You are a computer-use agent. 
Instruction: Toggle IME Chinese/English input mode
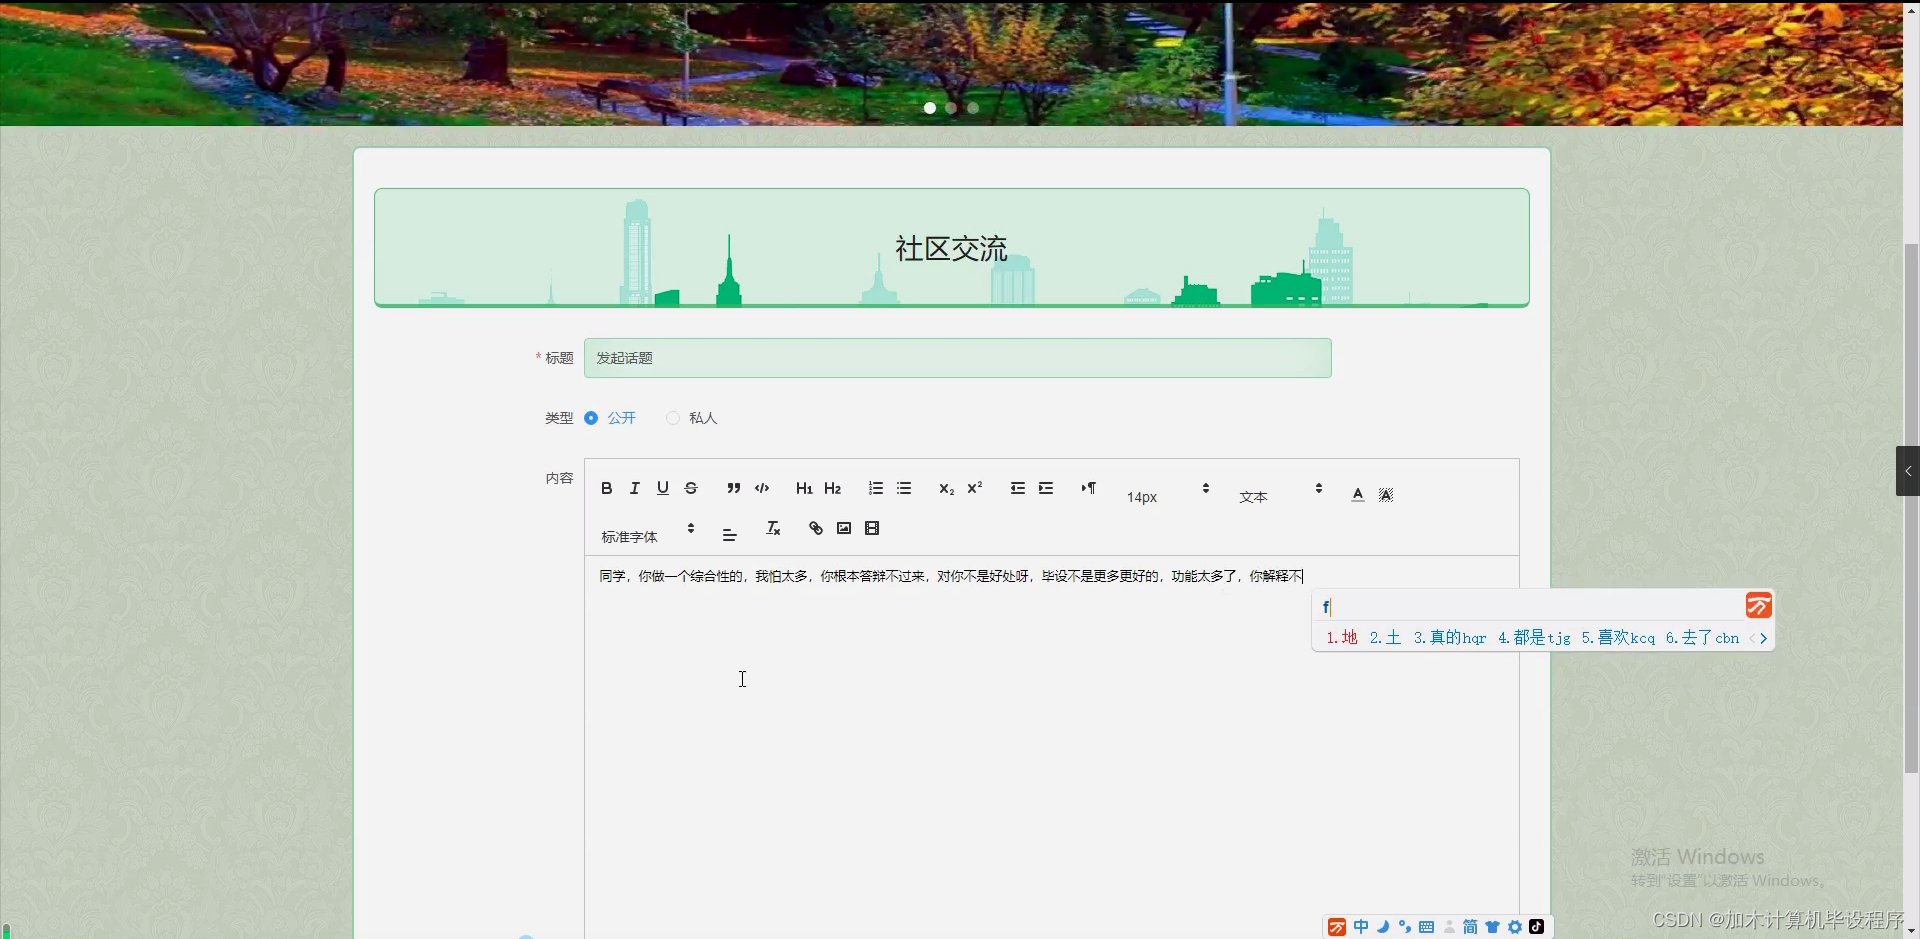[1361, 926]
